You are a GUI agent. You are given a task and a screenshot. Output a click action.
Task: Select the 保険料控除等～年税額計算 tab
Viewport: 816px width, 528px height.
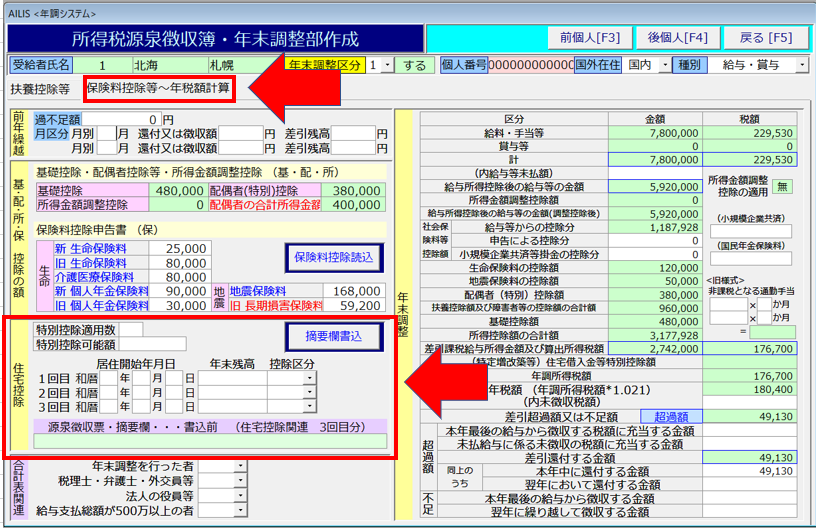point(159,88)
